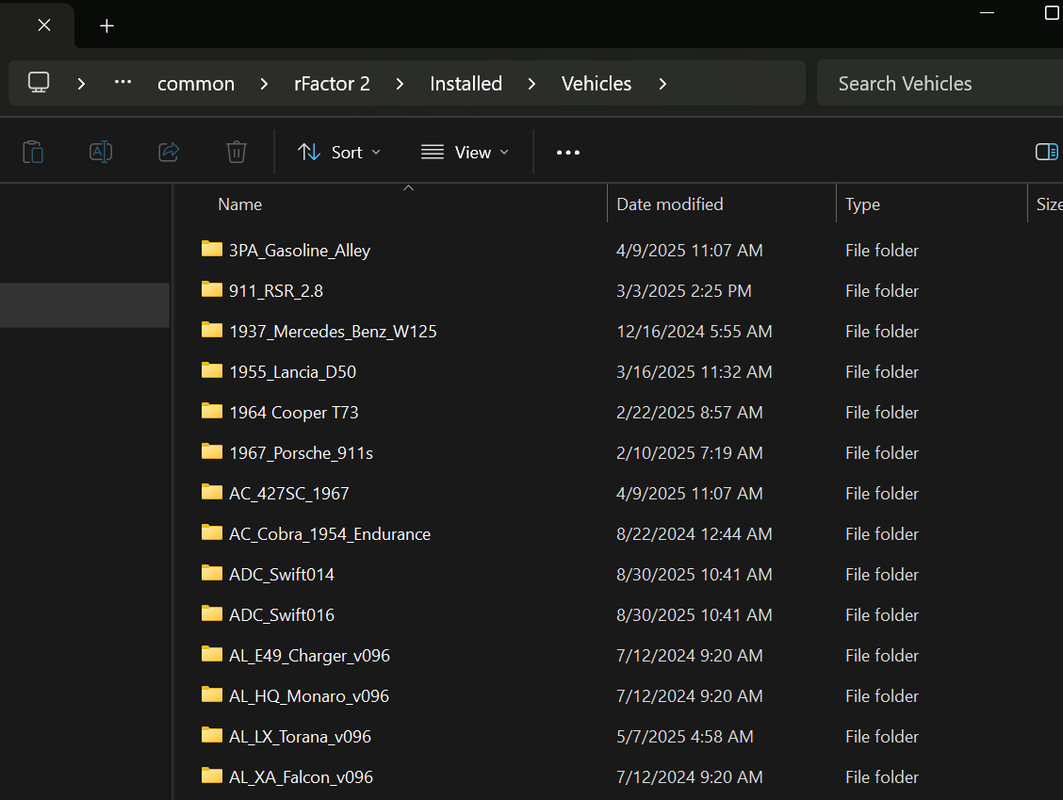The image size is (1063, 800).
Task: Click folder icon of 1967_Porsche_911s
Action: click(212, 452)
